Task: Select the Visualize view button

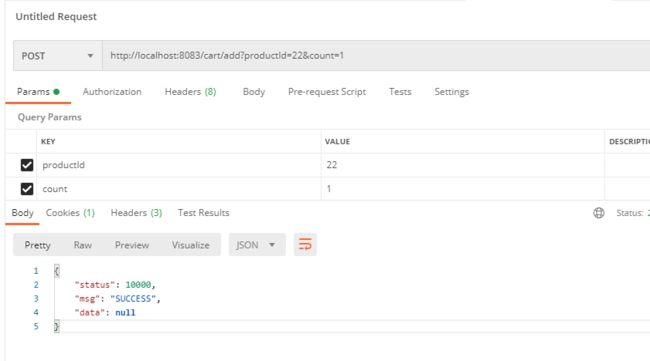Action: (x=191, y=245)
